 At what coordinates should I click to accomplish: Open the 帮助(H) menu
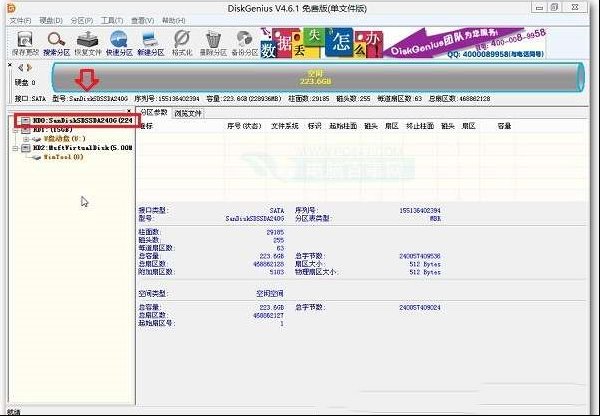173,20
